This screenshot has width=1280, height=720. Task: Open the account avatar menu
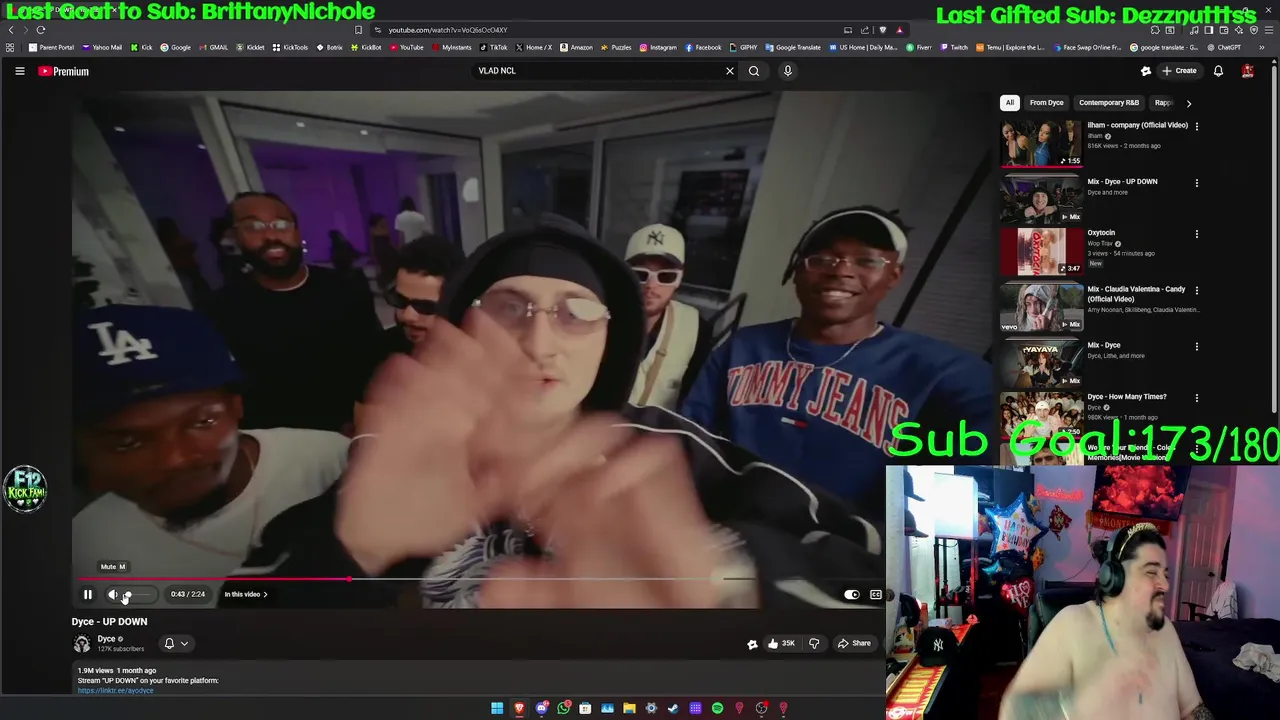coord(1247,71)
